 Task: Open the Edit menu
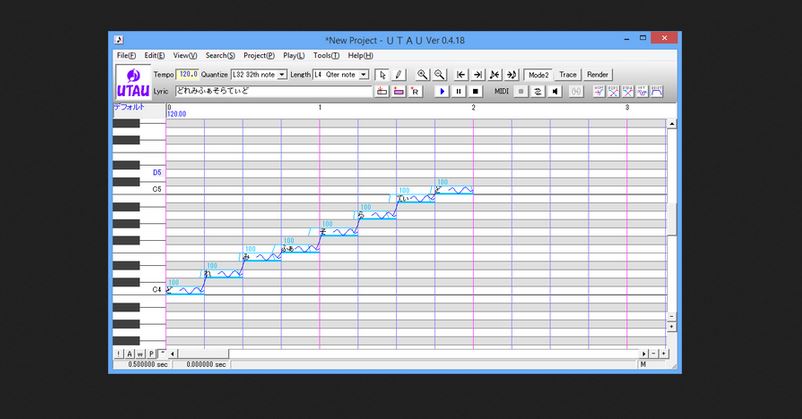click(154, 55)
